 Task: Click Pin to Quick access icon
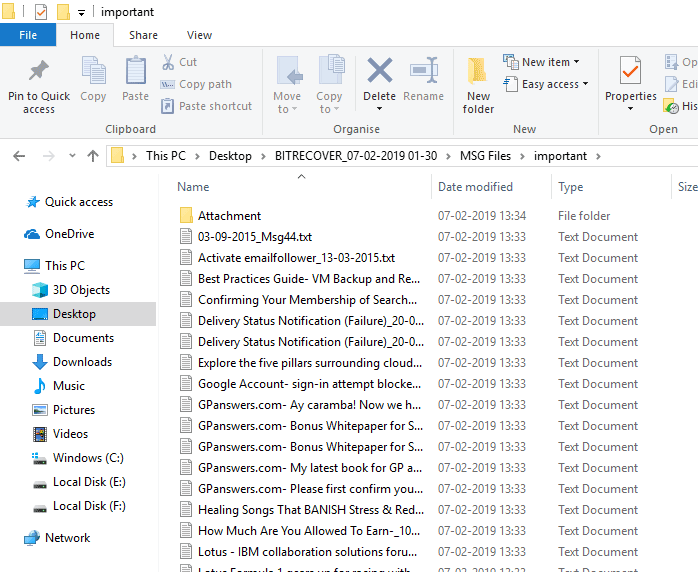tap(39, 71)
